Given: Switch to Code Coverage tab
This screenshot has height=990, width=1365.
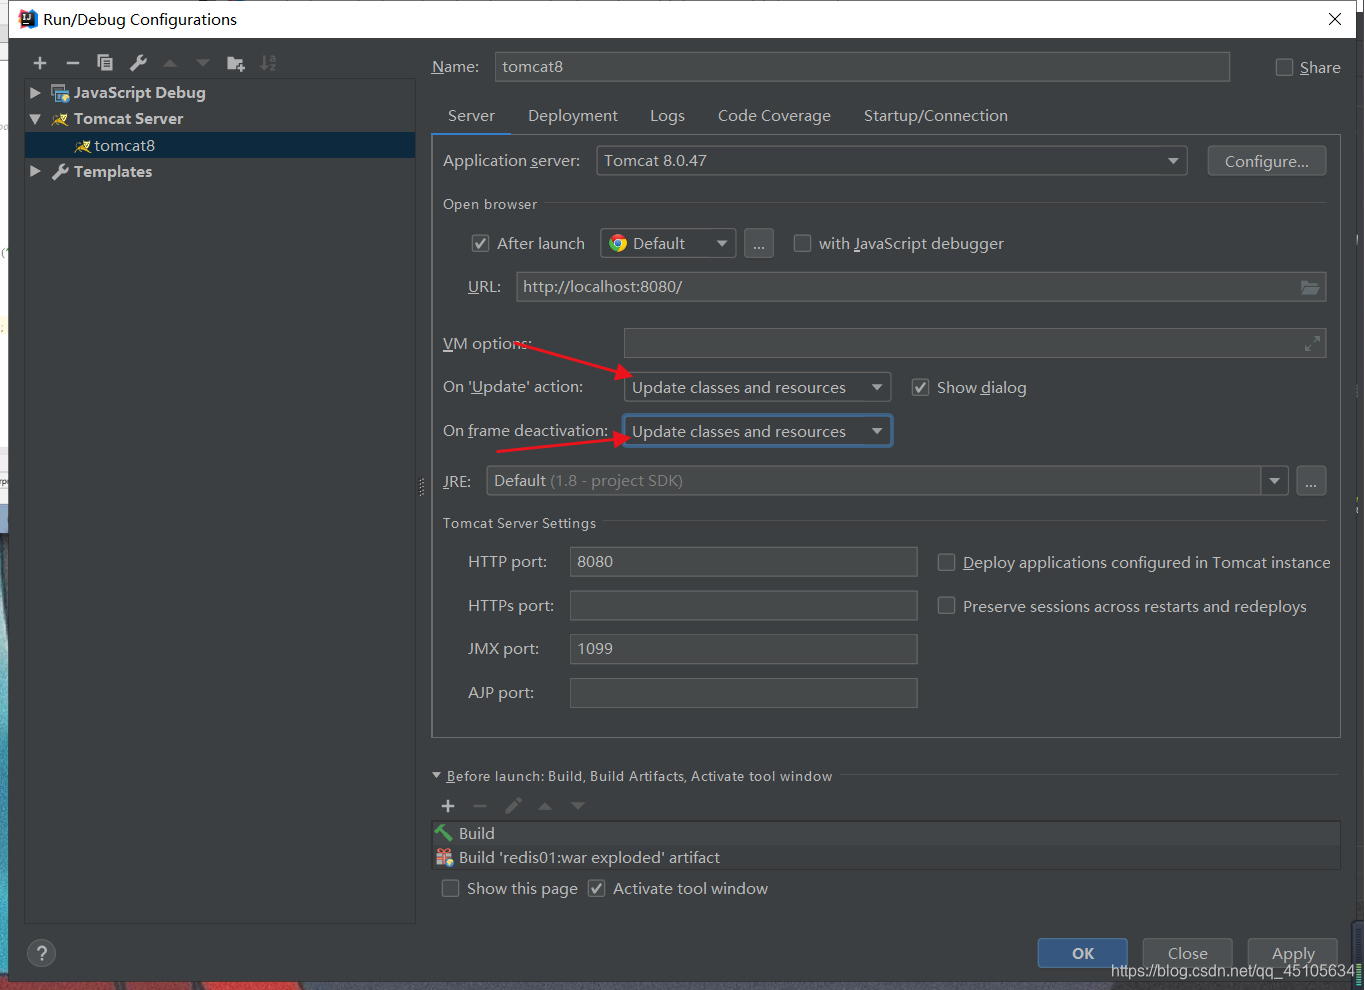Looking at the screenshot, I should 774,116.
